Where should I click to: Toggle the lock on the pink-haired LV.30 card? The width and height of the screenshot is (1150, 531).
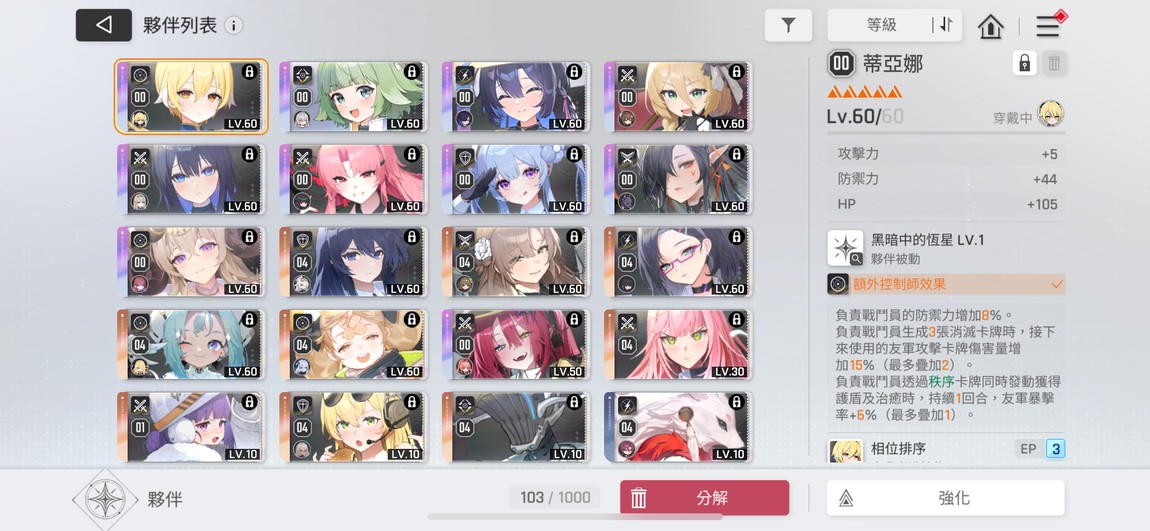736,320
